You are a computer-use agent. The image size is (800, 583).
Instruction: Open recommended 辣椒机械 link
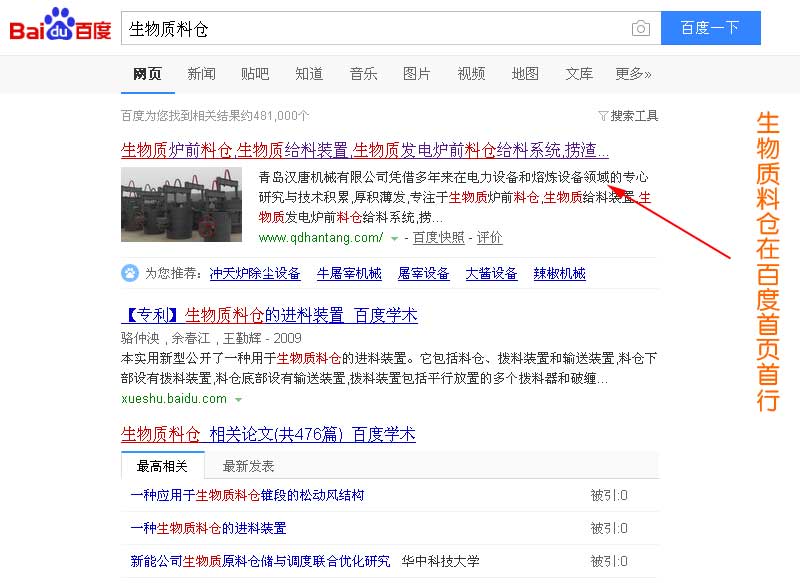[560, 274]
